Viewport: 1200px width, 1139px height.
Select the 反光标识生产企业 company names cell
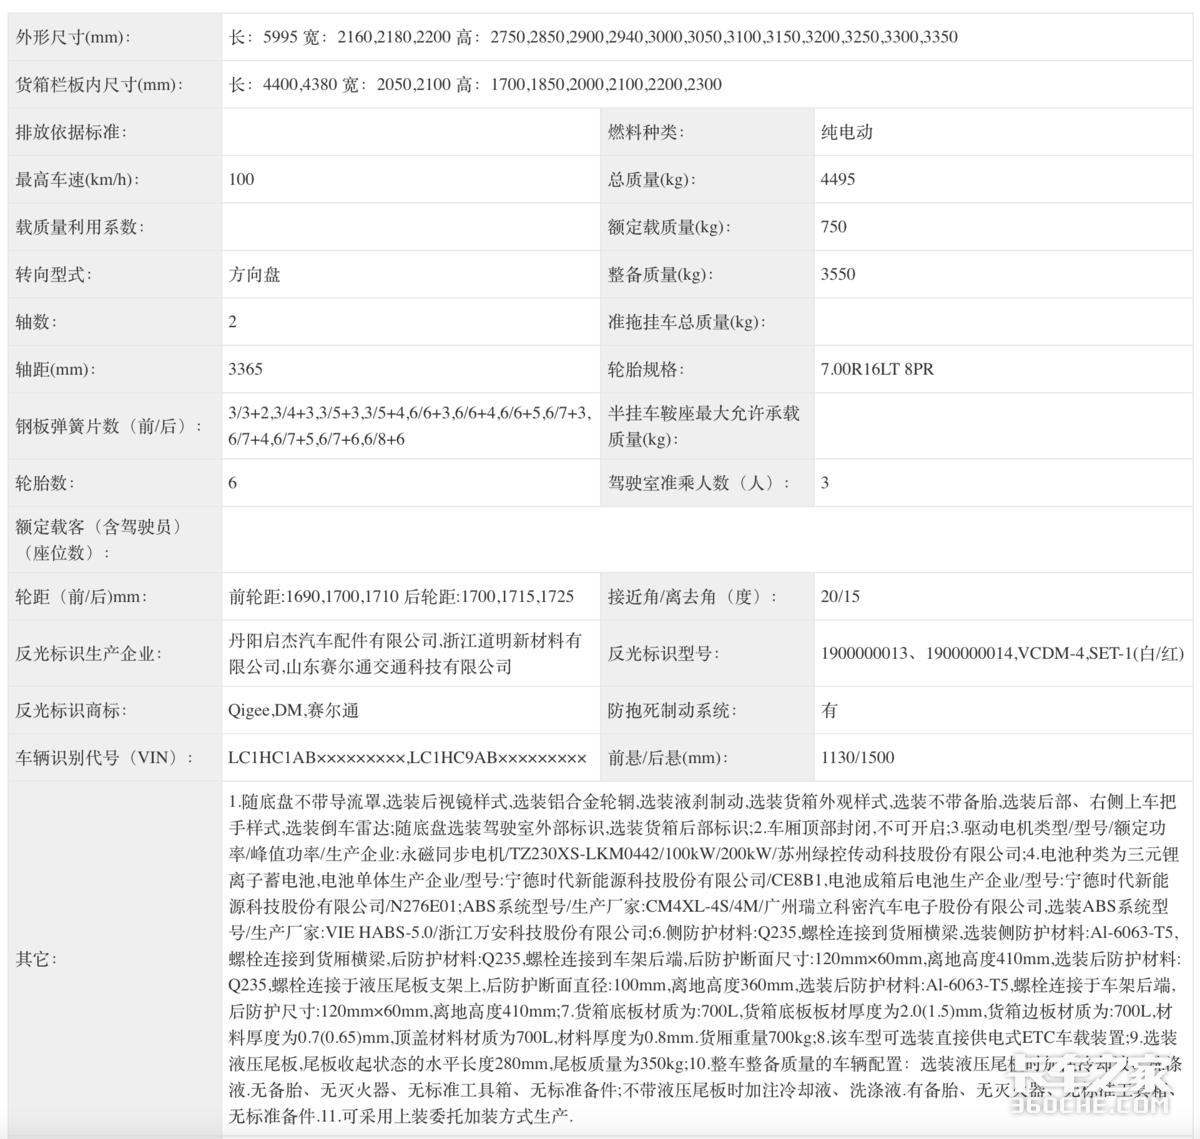coord(405,653)
